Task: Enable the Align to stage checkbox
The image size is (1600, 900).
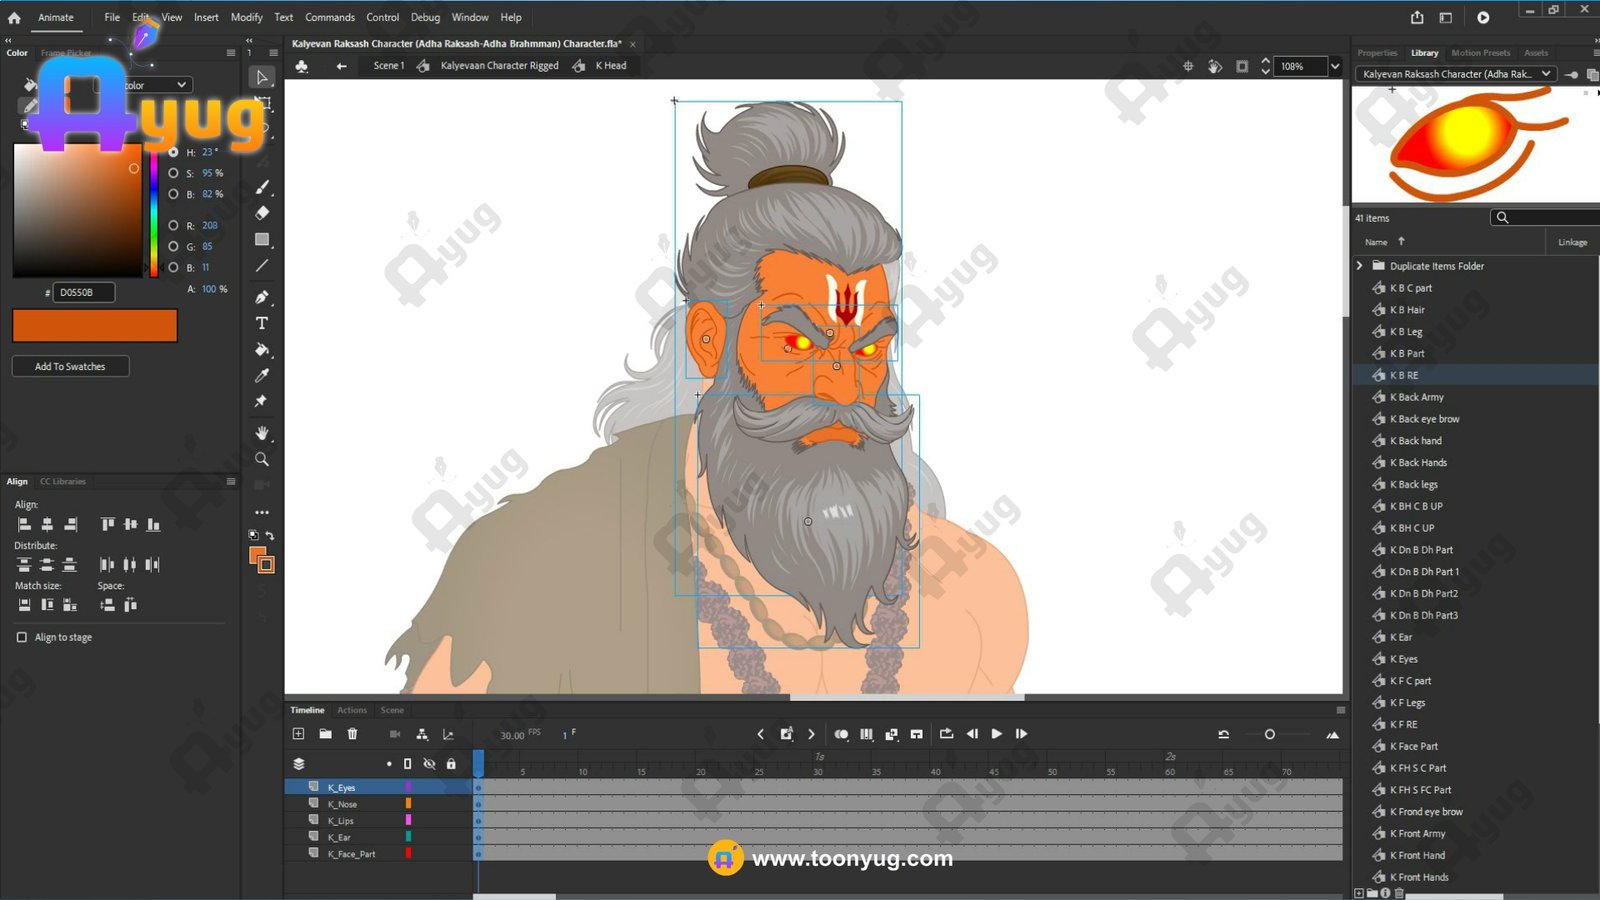Action: tap(22, 637)
